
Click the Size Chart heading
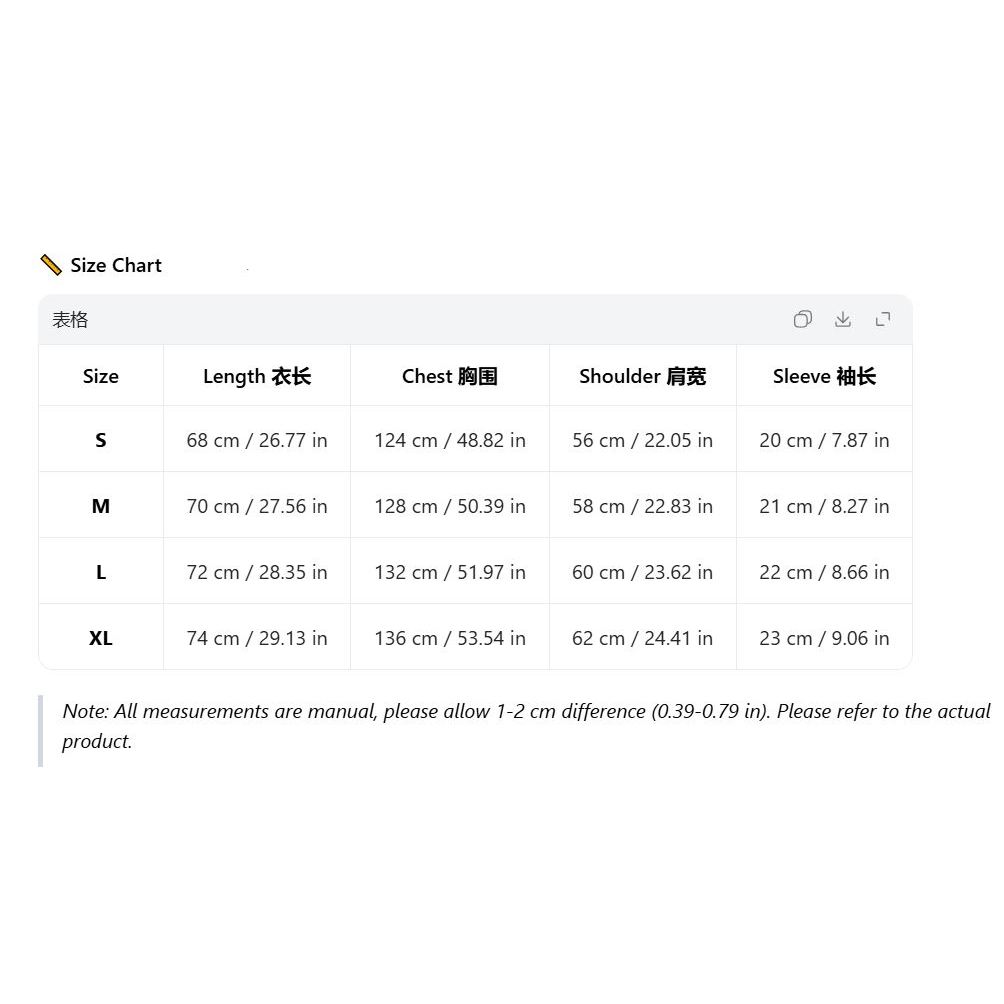[x=116, y=265]
